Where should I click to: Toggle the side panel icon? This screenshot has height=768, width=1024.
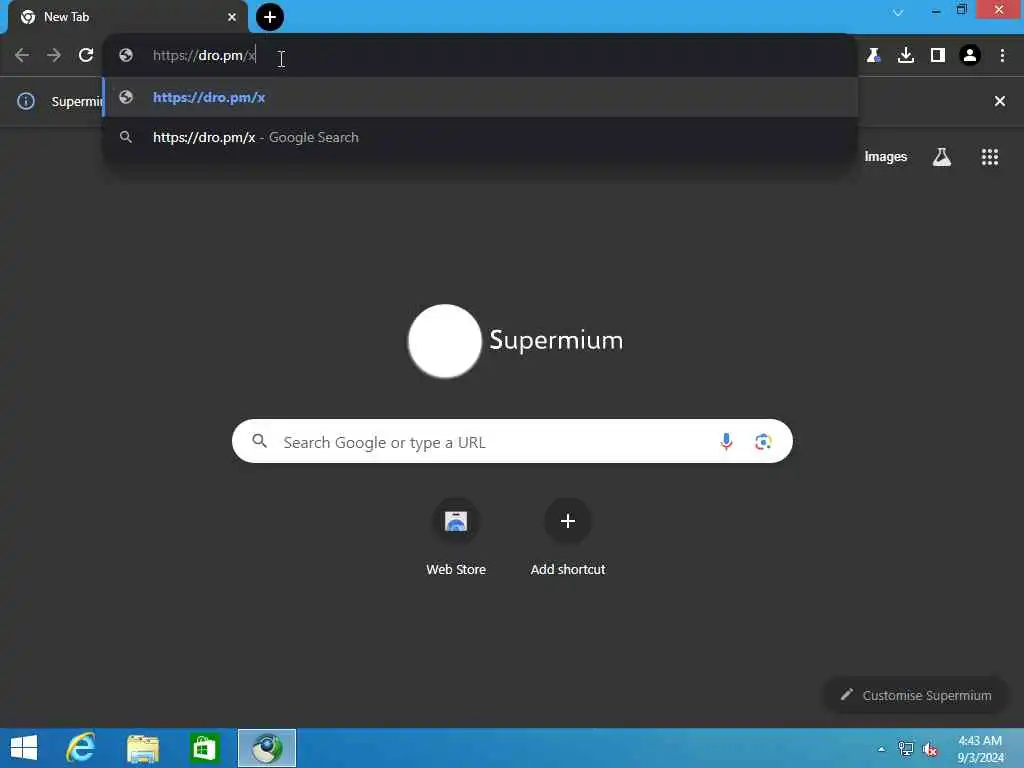click(938, 56)
